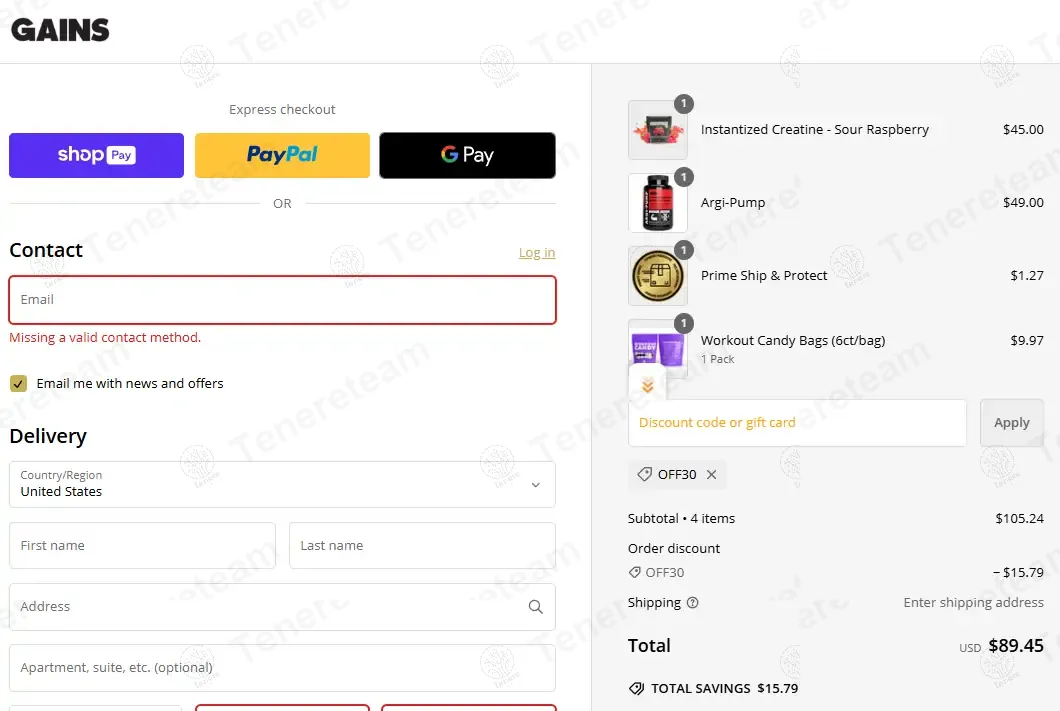The image size is (1060, 711).
Task: Remove the OFF30 discount code tag
Action: 711,474
